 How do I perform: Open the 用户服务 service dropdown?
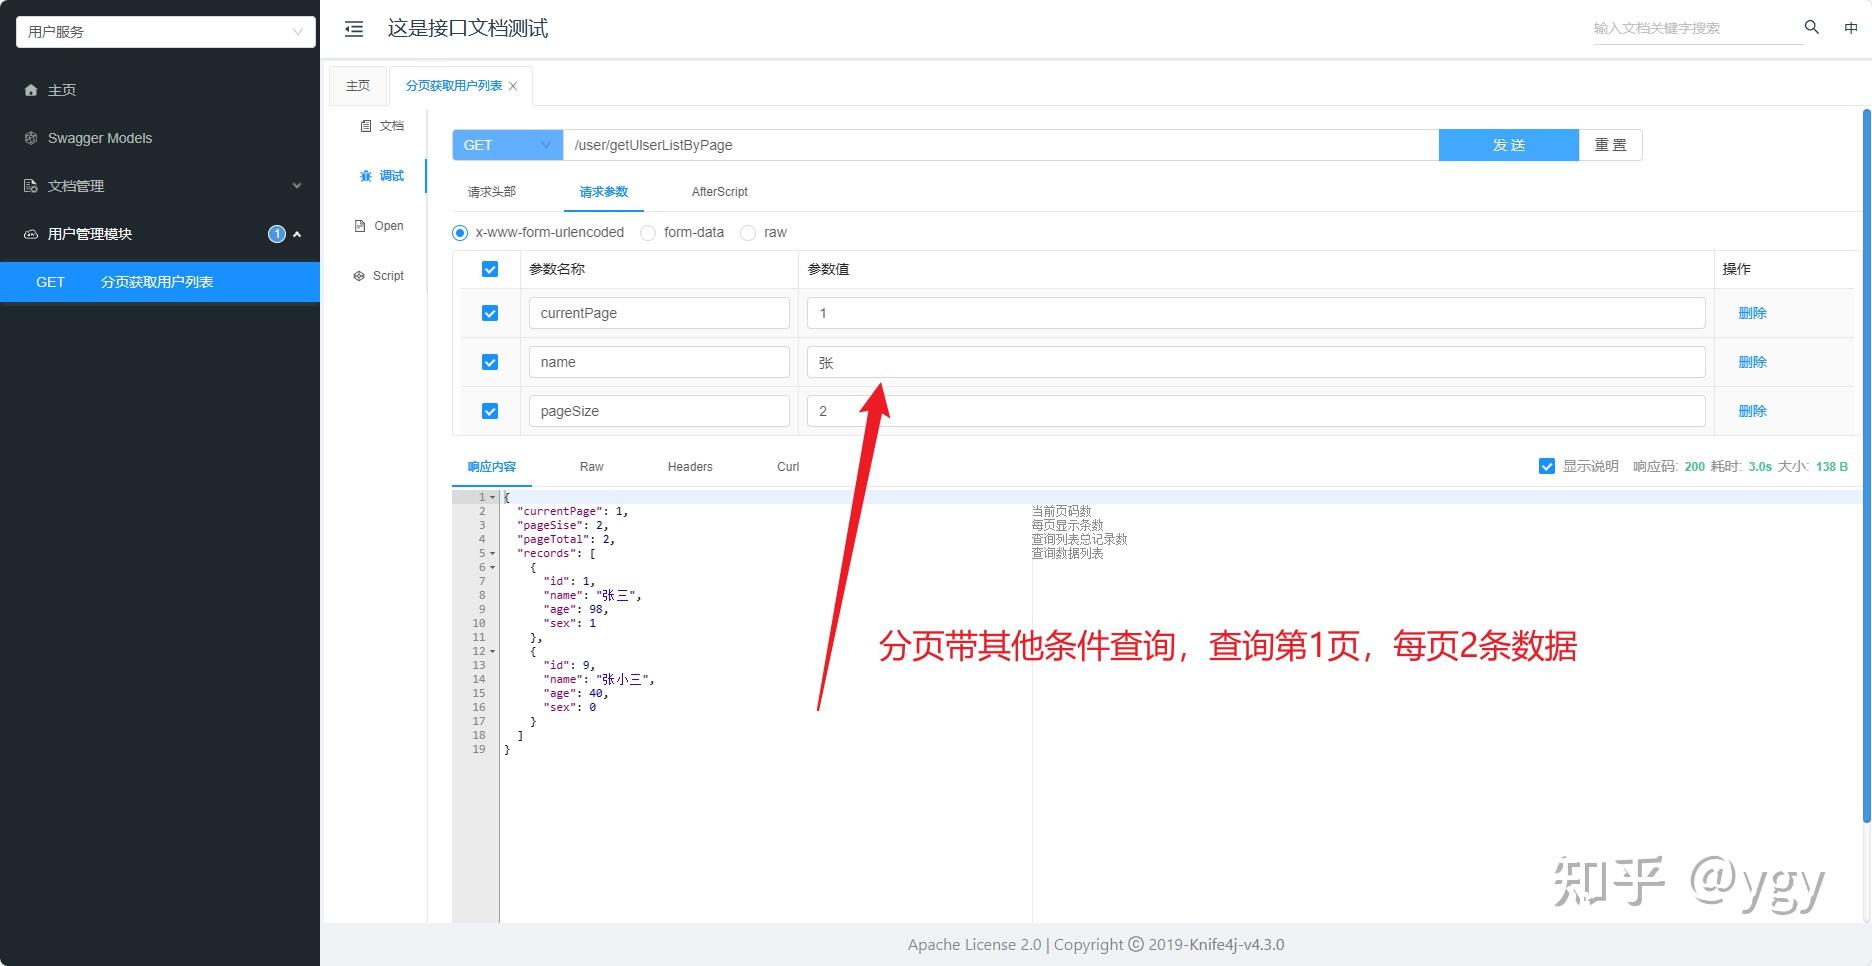pyautogui.click(x=163, y=31)
